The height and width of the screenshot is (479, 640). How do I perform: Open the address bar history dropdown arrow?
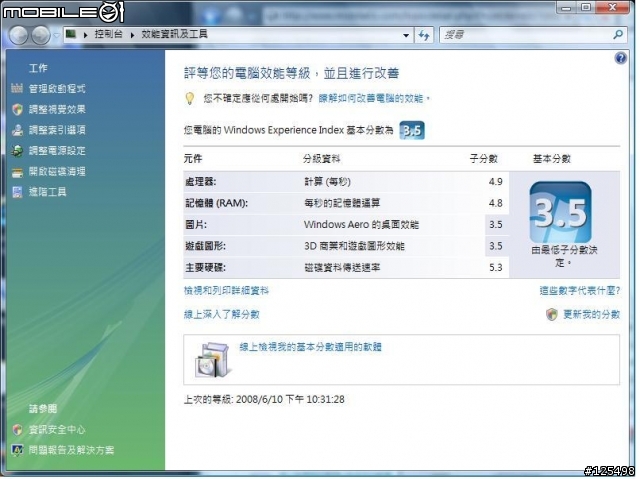point(406,35)
